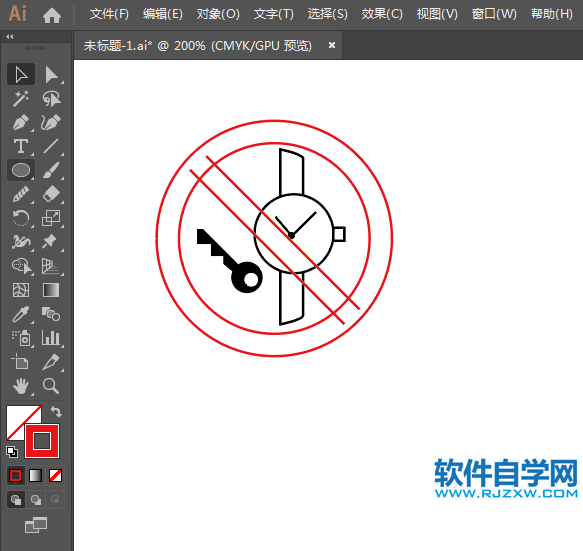This screenshot has width=583, height=551.
Task: Enable Draw Normal mode
Action: 16,500
